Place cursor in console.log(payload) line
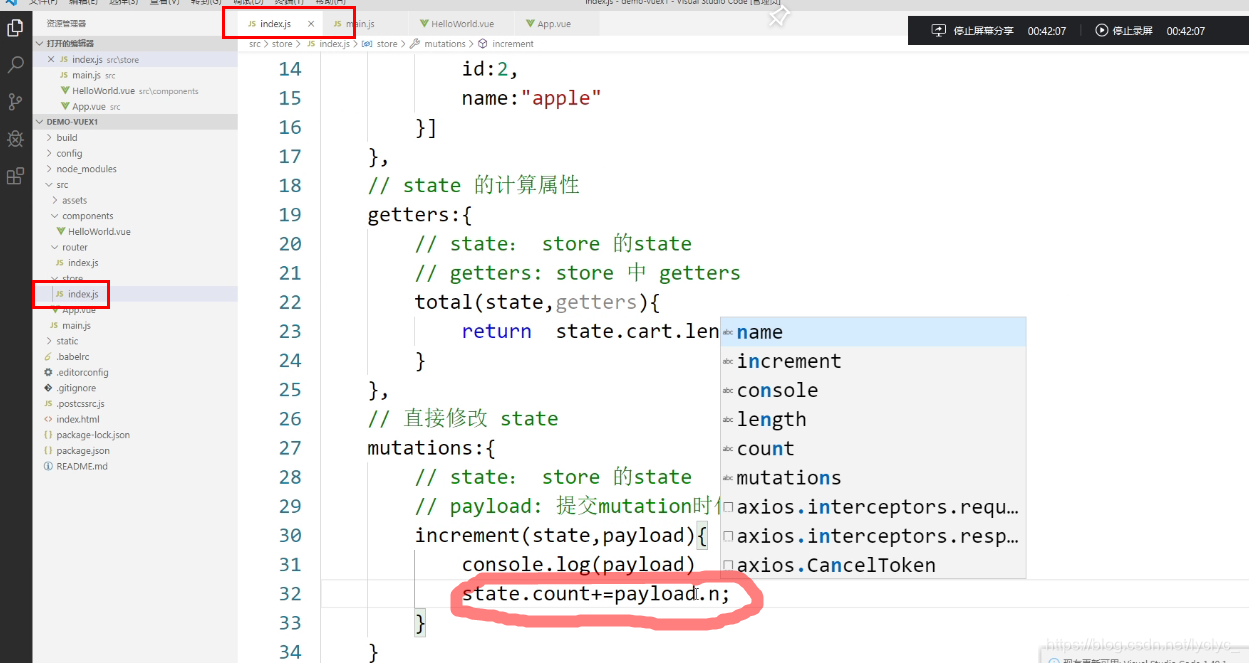This screenshot has height=663, width=1249. [578, 565]
